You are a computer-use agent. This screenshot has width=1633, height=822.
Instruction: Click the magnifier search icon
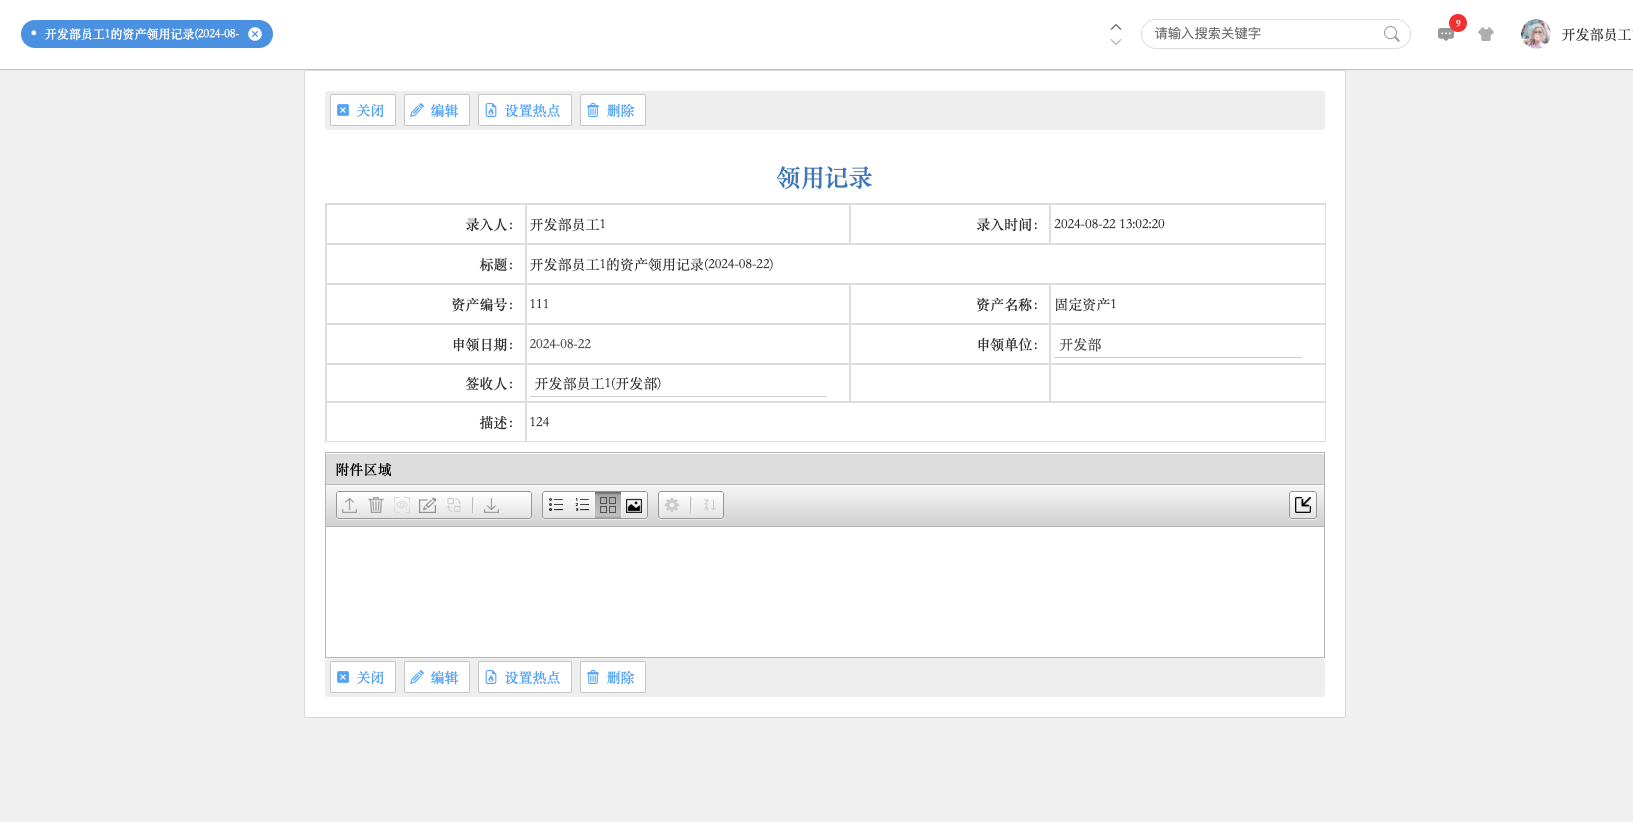pyautogui.click(x=1391, y=34)
